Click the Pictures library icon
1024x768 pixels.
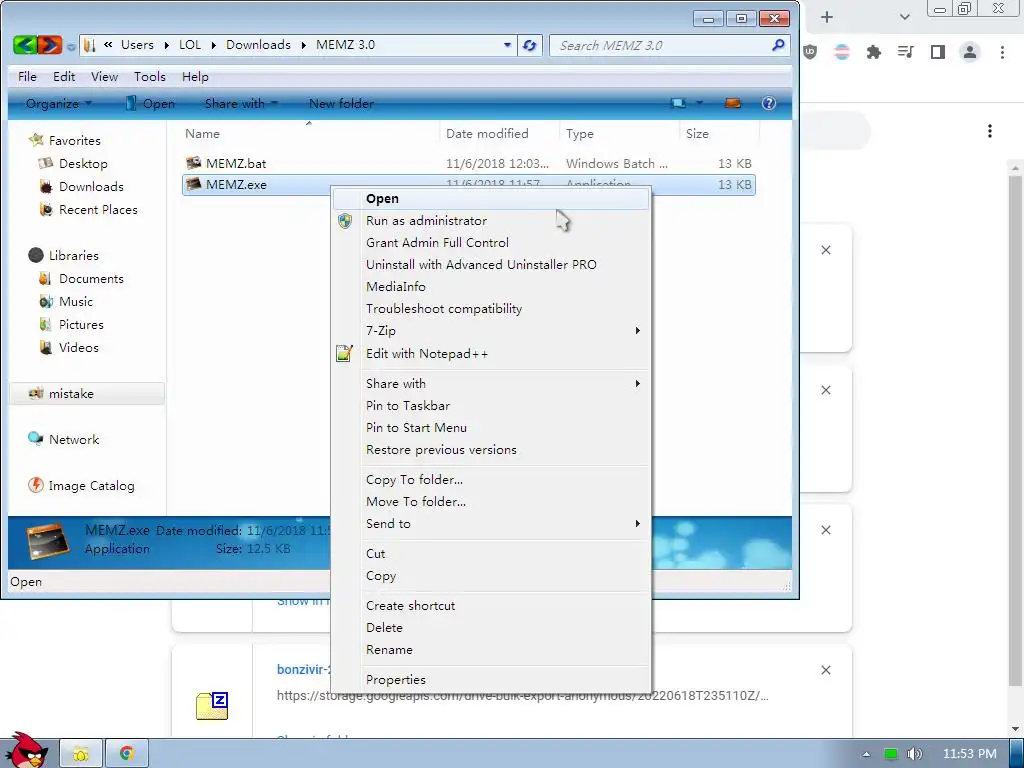coord(46,325)
